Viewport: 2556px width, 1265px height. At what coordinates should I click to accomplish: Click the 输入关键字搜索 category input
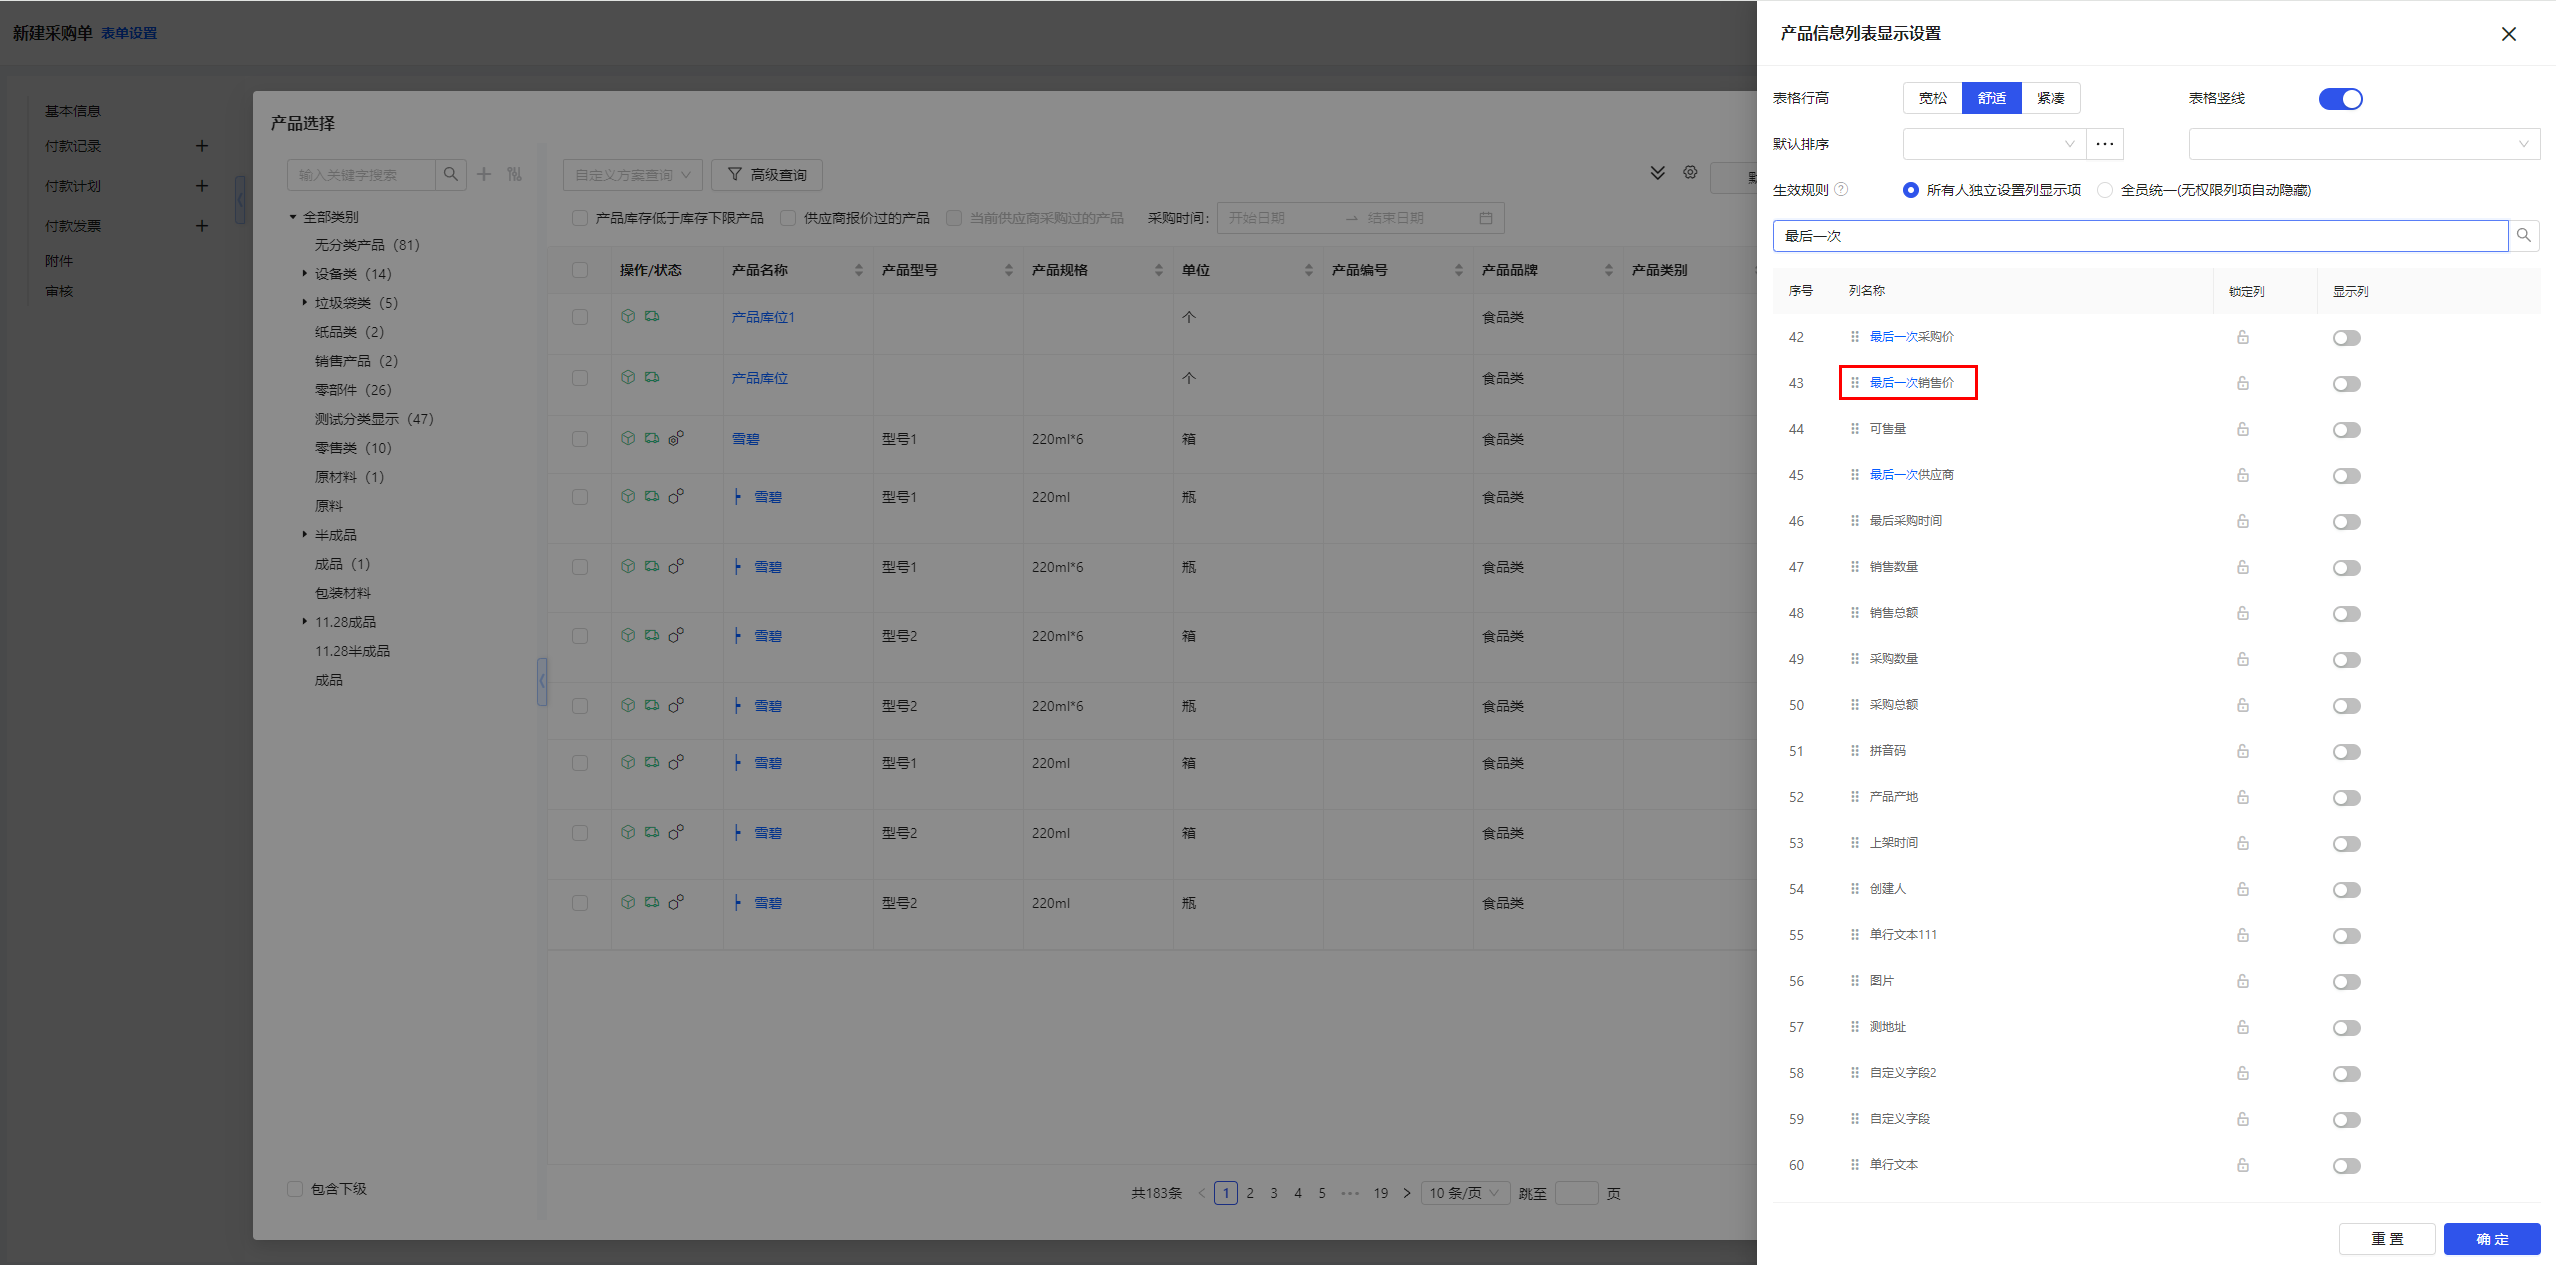click(361, 175)
